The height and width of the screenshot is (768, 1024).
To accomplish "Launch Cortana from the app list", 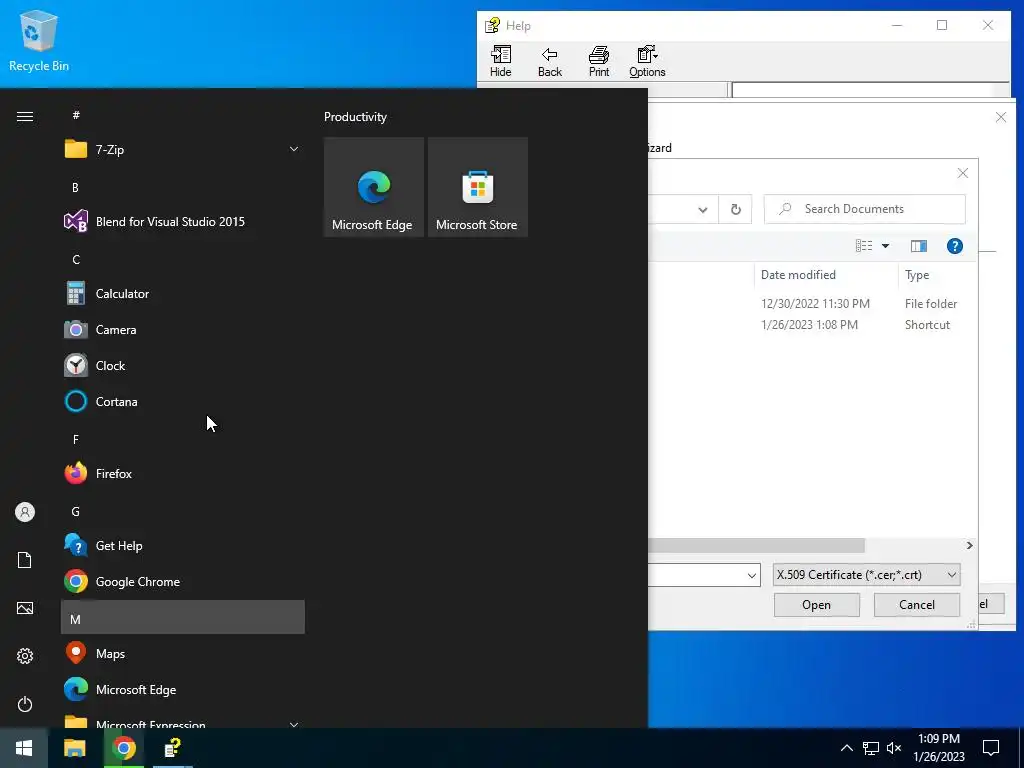I will pos(183,402).
